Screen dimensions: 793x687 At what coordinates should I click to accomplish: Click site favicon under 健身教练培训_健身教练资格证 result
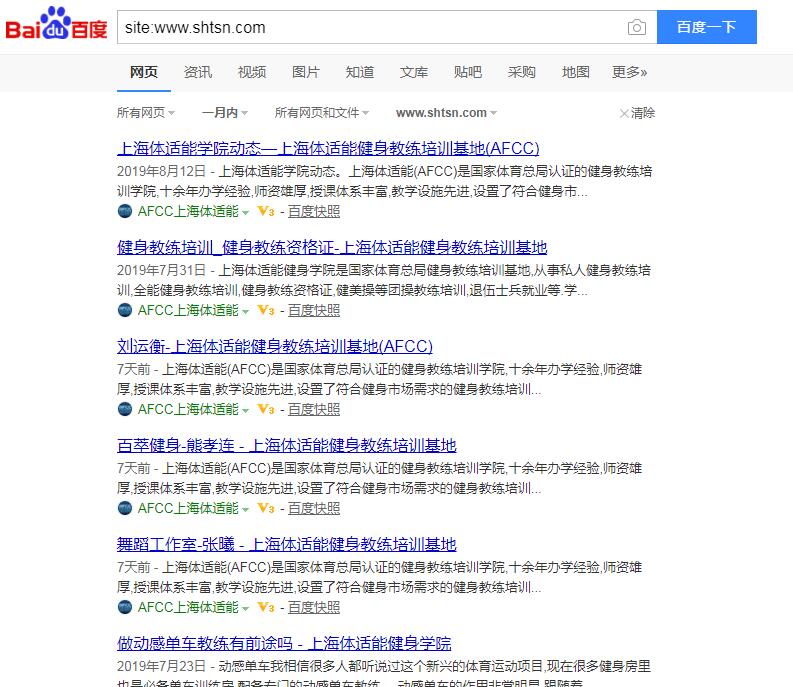coord(125,310)
